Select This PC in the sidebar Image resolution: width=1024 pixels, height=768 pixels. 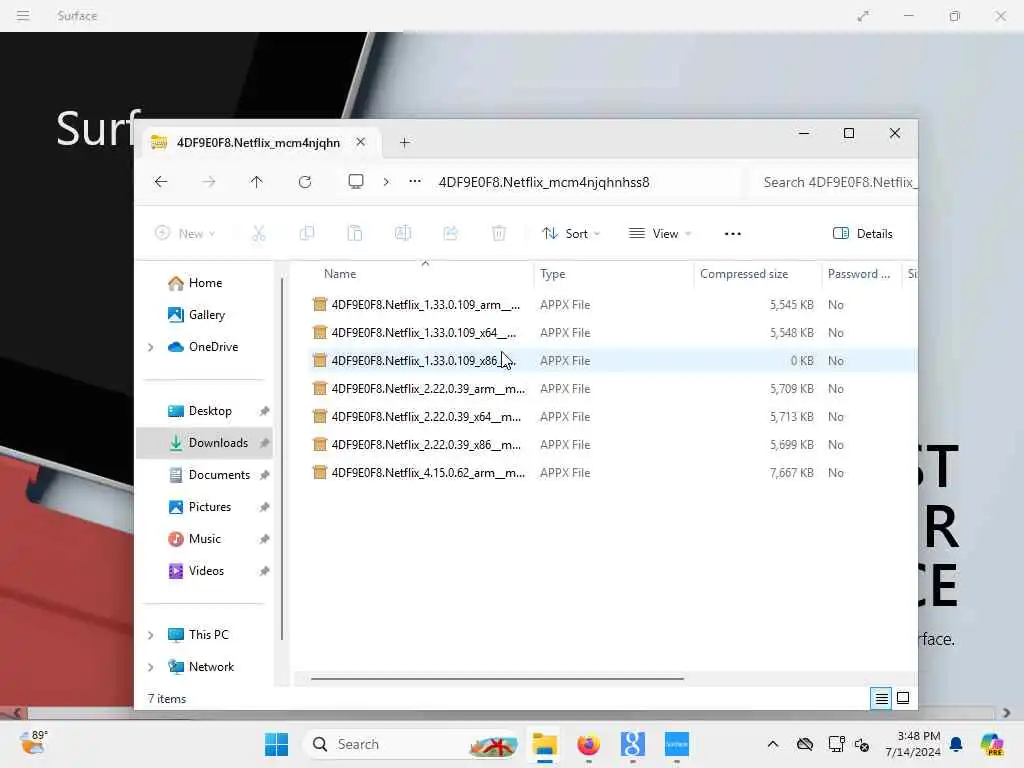208,635
